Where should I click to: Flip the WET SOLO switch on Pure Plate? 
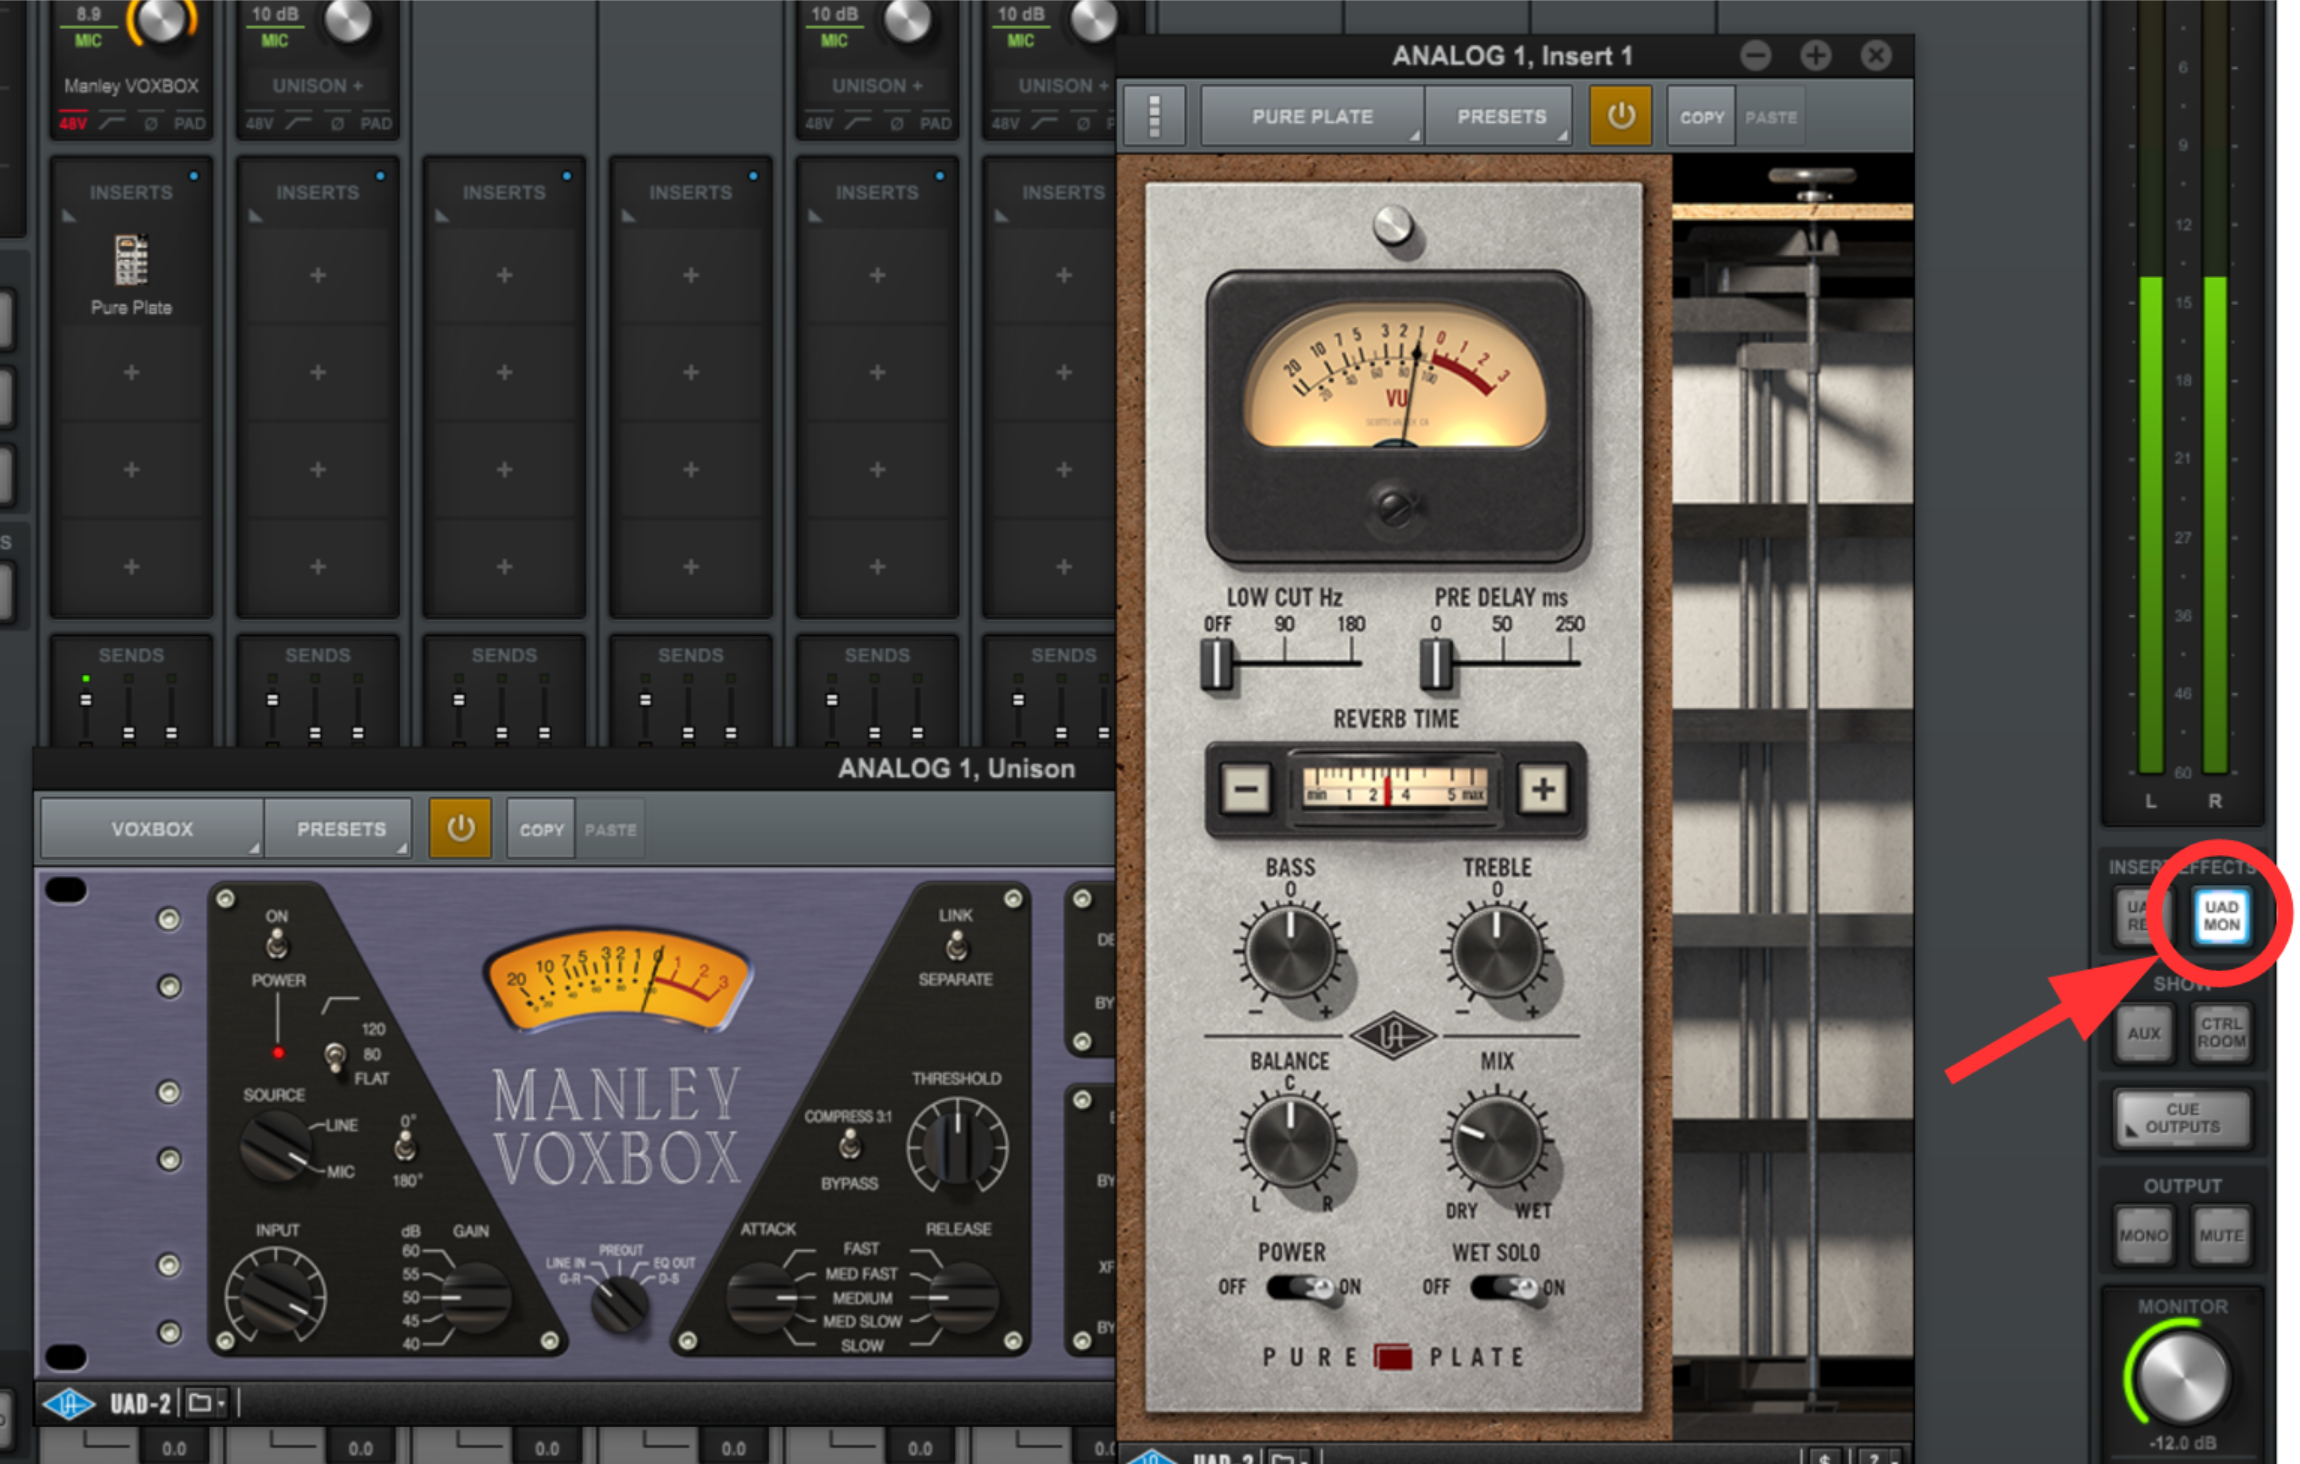[1506, 1287]
